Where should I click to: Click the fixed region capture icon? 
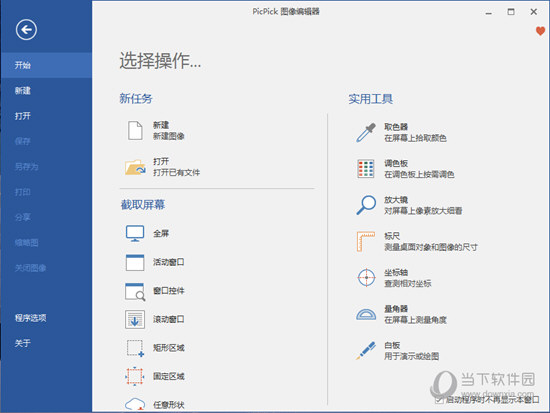[x=135, y=376]
